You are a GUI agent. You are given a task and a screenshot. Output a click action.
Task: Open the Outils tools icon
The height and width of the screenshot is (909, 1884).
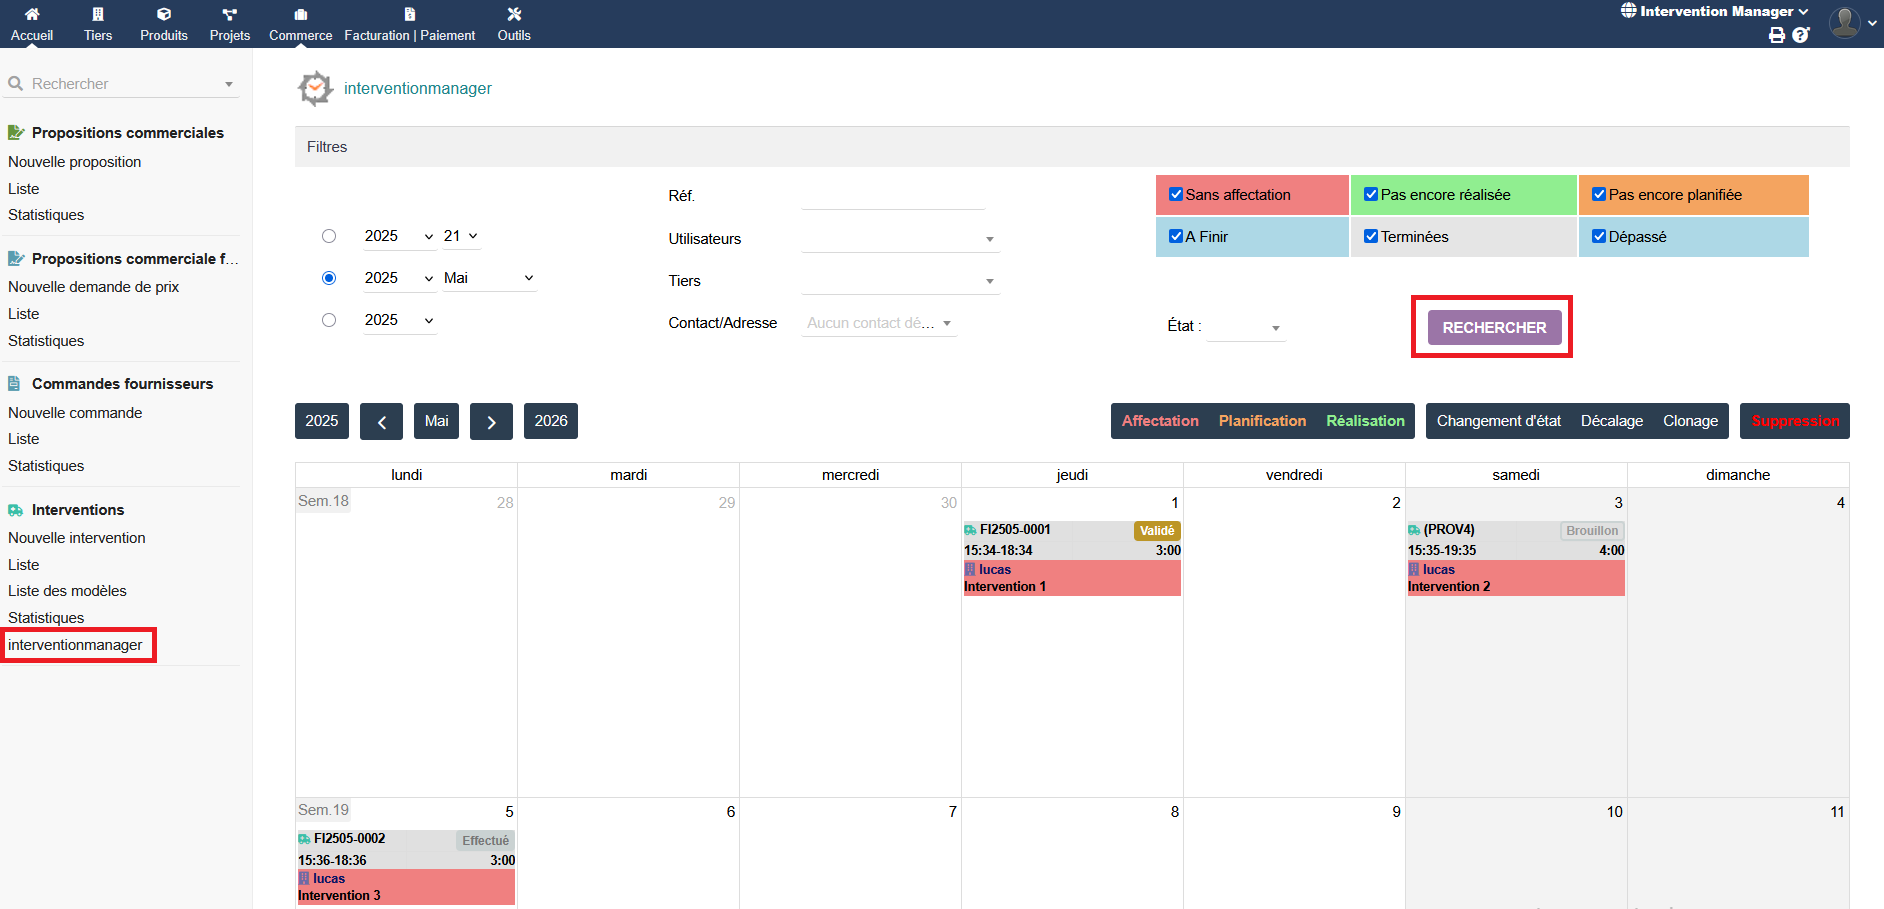pyautogui.click(x=514, y=15)
